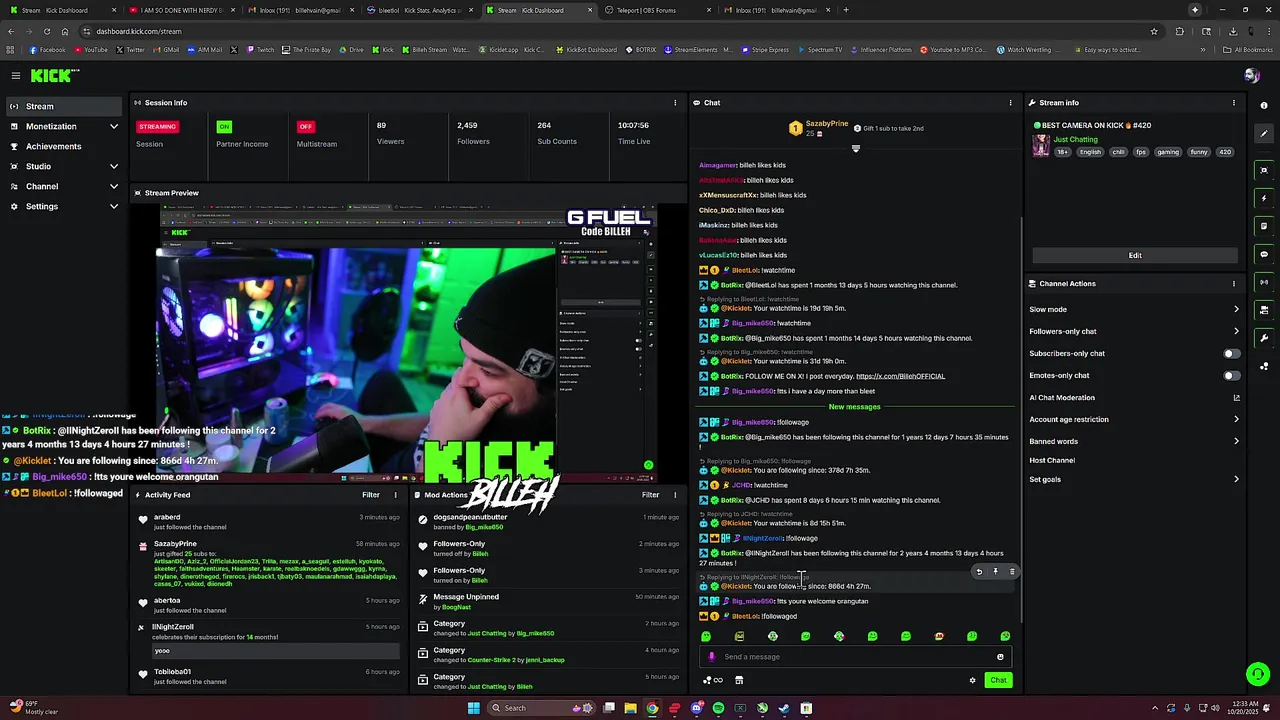Open x.com/BillehOFFICIAL link in chat

click(x=900, y=376)
